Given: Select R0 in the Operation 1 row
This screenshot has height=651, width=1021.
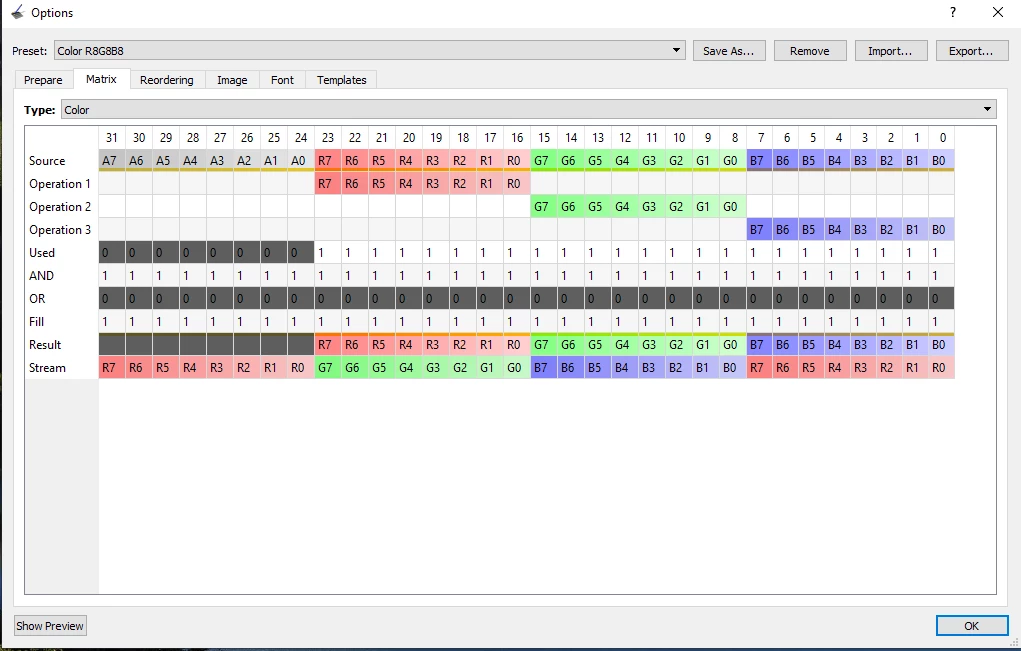Looking at the screenshot, I should 517,184.
